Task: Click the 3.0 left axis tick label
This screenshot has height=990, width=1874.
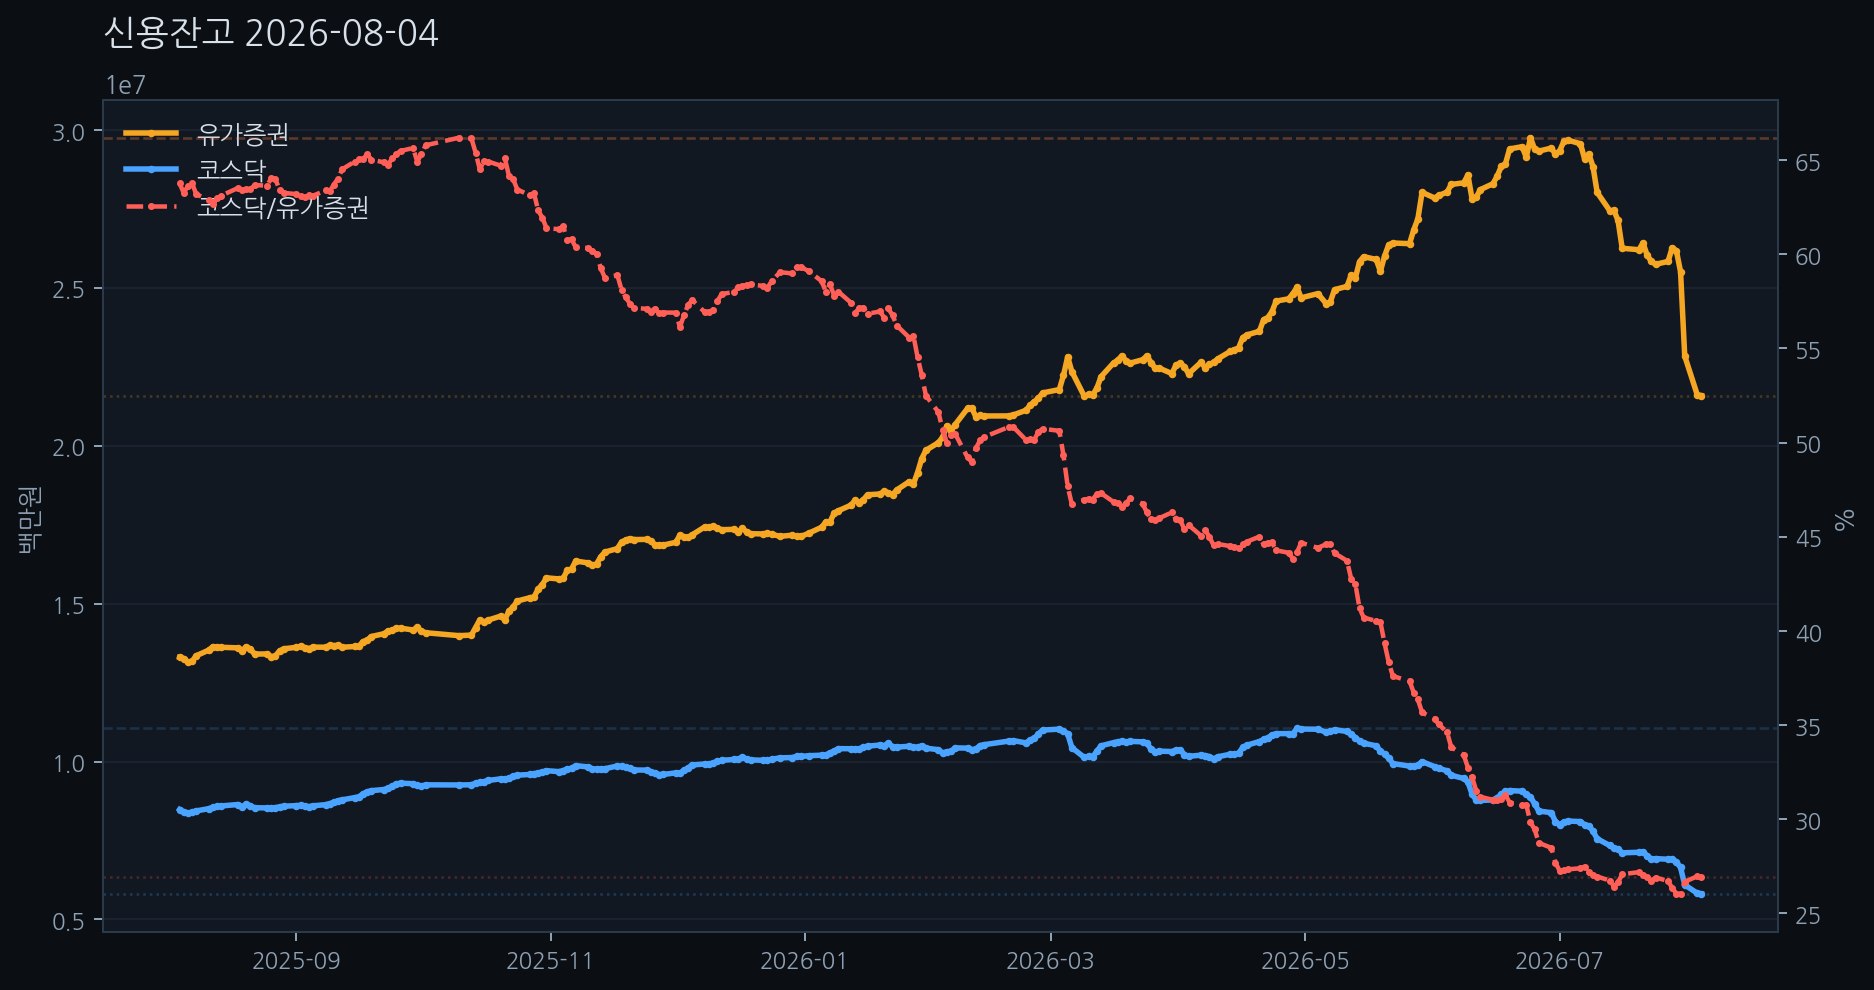Action: click(x=70, y=131)
